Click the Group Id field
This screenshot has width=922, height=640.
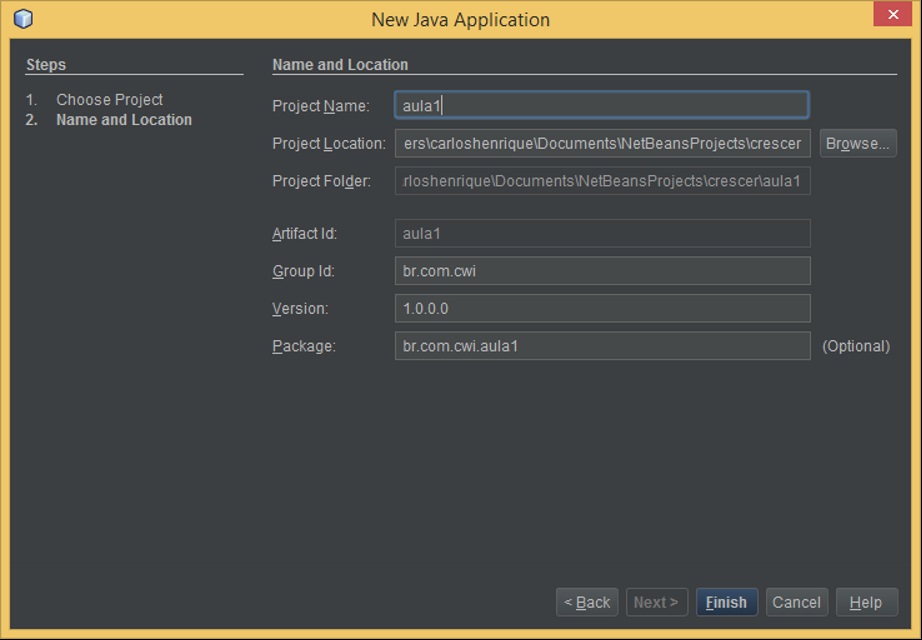(603, 271)
